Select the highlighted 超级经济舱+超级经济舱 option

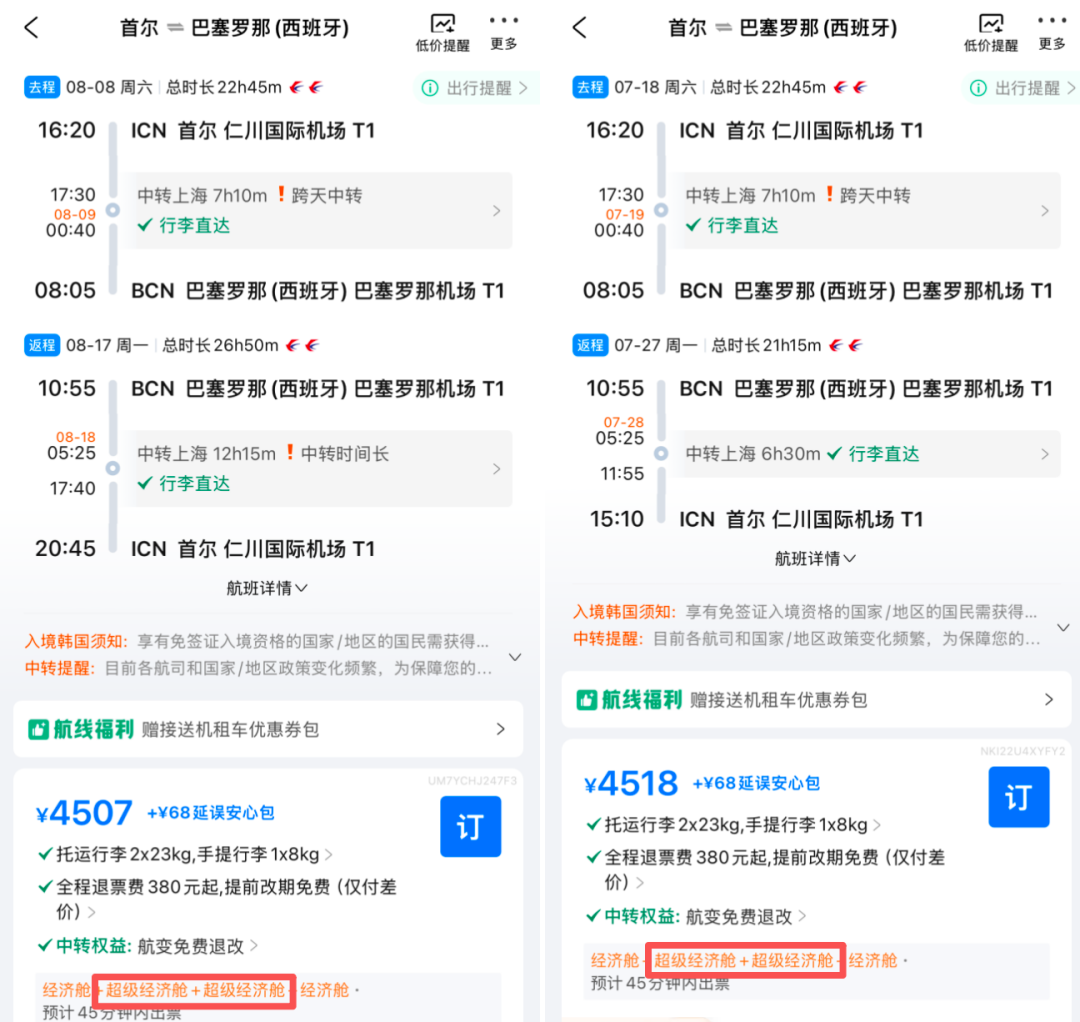(192, 990)
